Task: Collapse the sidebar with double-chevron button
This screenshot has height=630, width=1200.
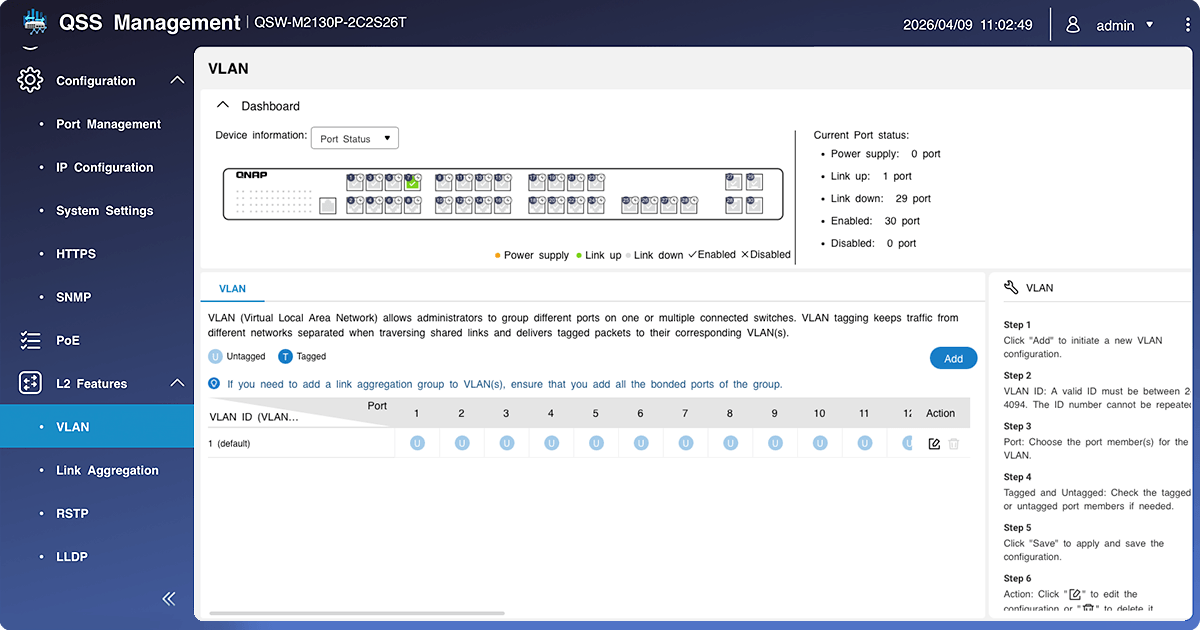Action: (169, 598)
